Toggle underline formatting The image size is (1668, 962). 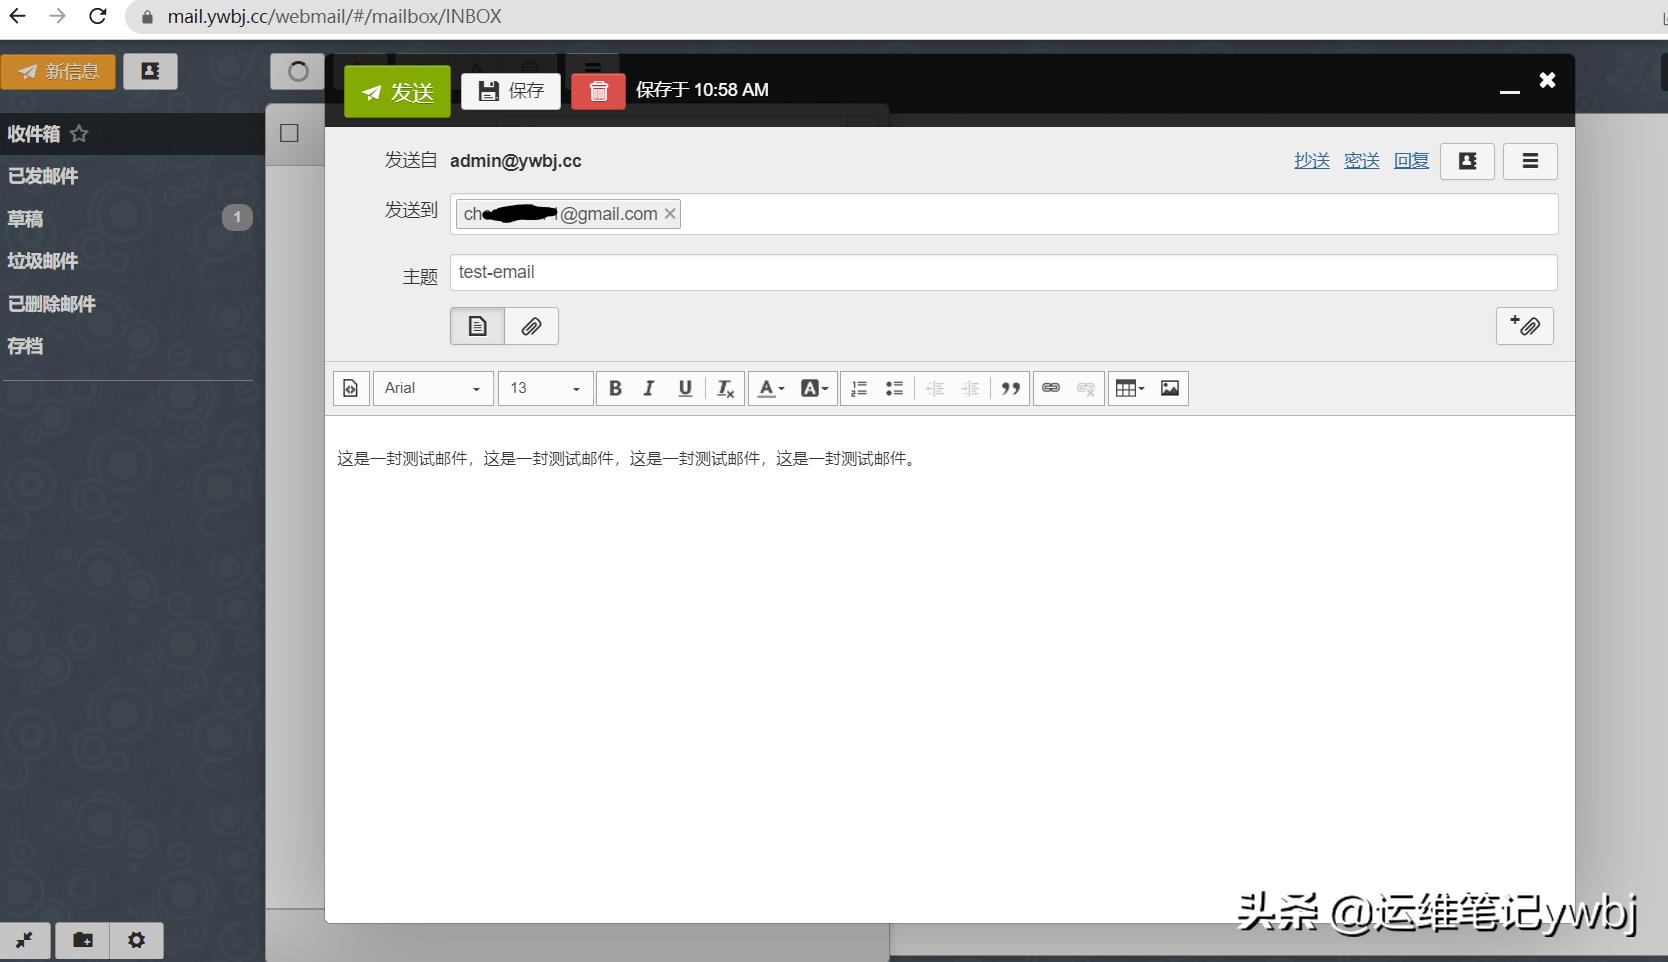pyautogui.click(x=685, y=388)
